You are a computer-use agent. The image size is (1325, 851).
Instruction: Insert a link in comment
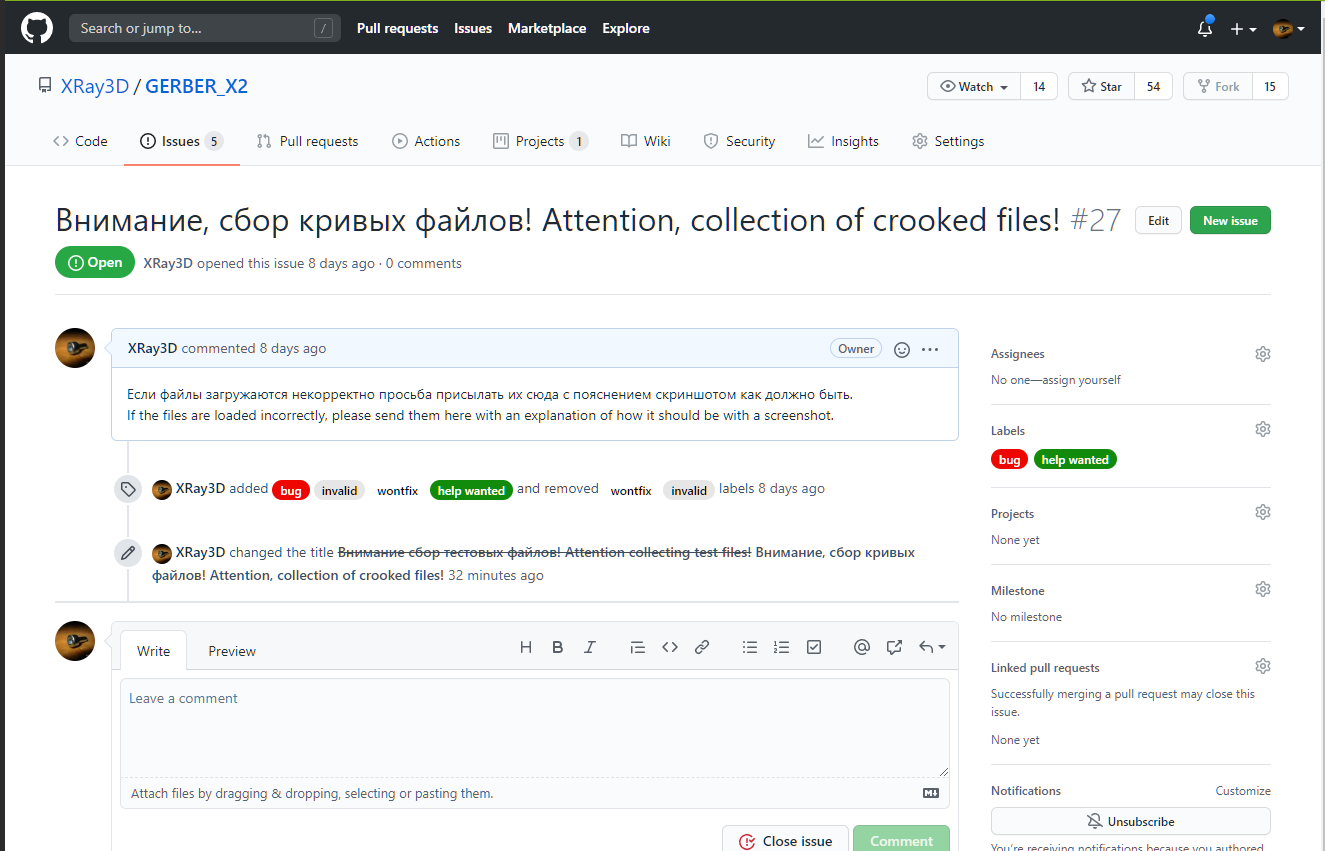(702, 647)
